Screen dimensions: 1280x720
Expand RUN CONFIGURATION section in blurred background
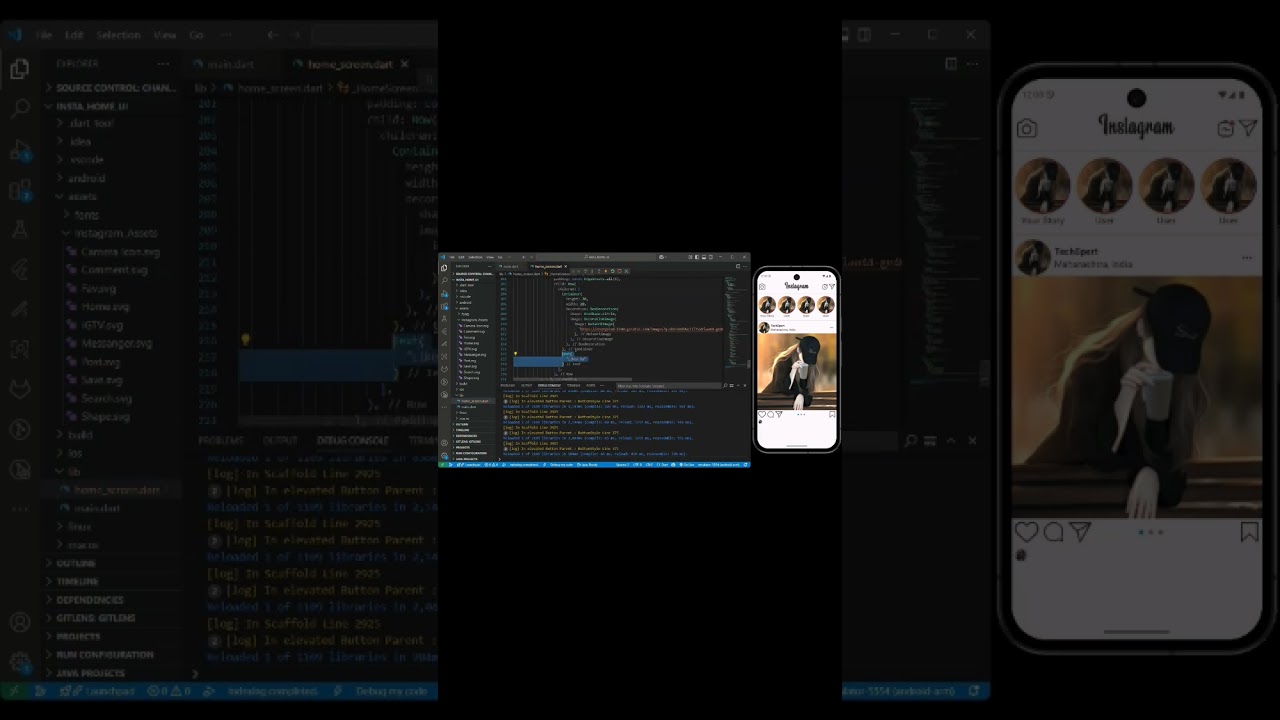pos(112,655)
